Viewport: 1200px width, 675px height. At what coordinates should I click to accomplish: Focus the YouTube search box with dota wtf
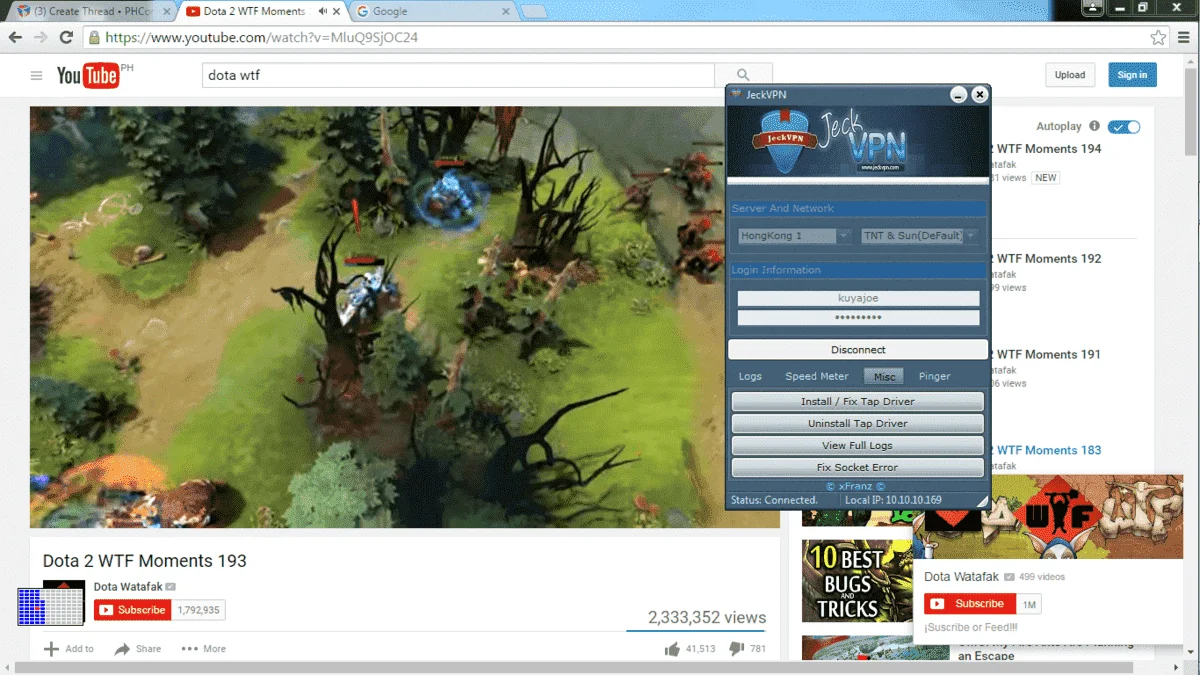[458, 75]
